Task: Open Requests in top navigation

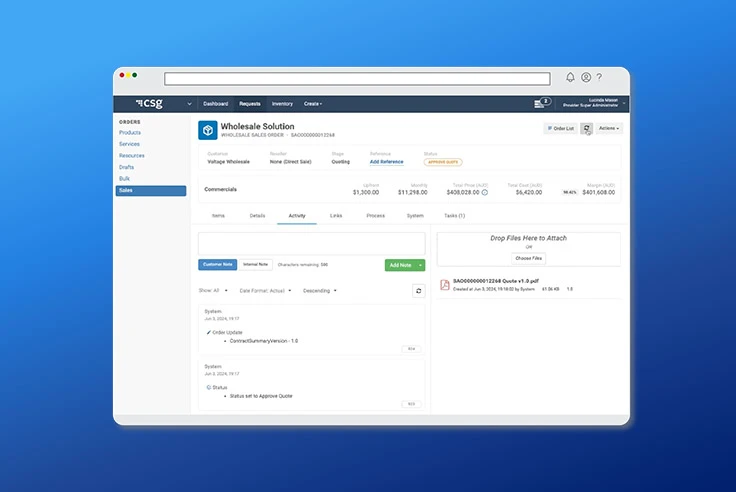Action: pos(250,104)
